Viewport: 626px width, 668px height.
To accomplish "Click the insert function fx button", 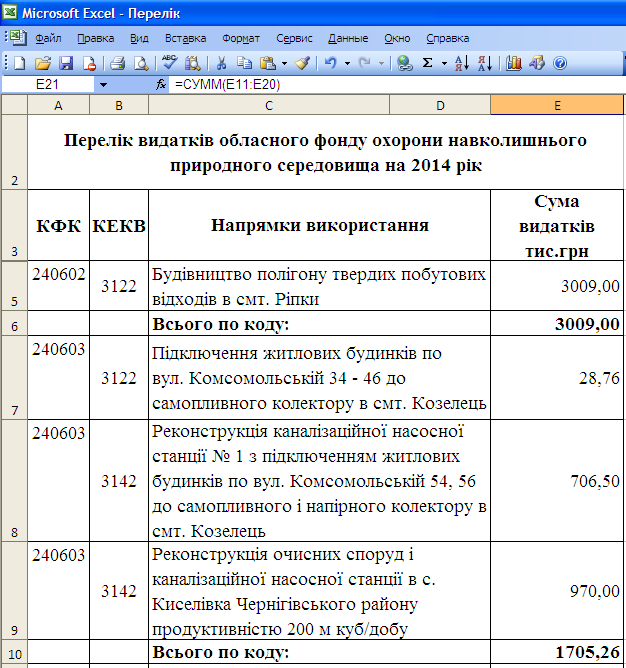I will [x=160, y=85].
